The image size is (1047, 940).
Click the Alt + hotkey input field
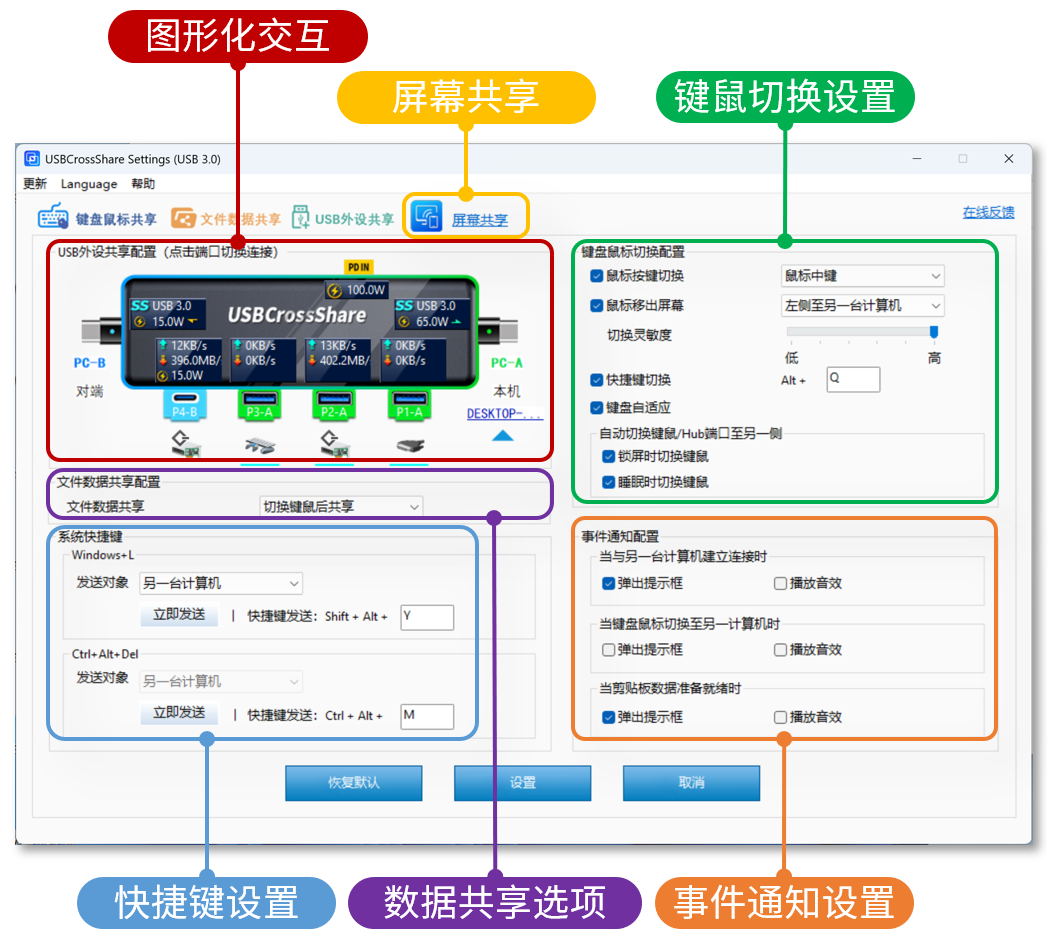[853, 380]
